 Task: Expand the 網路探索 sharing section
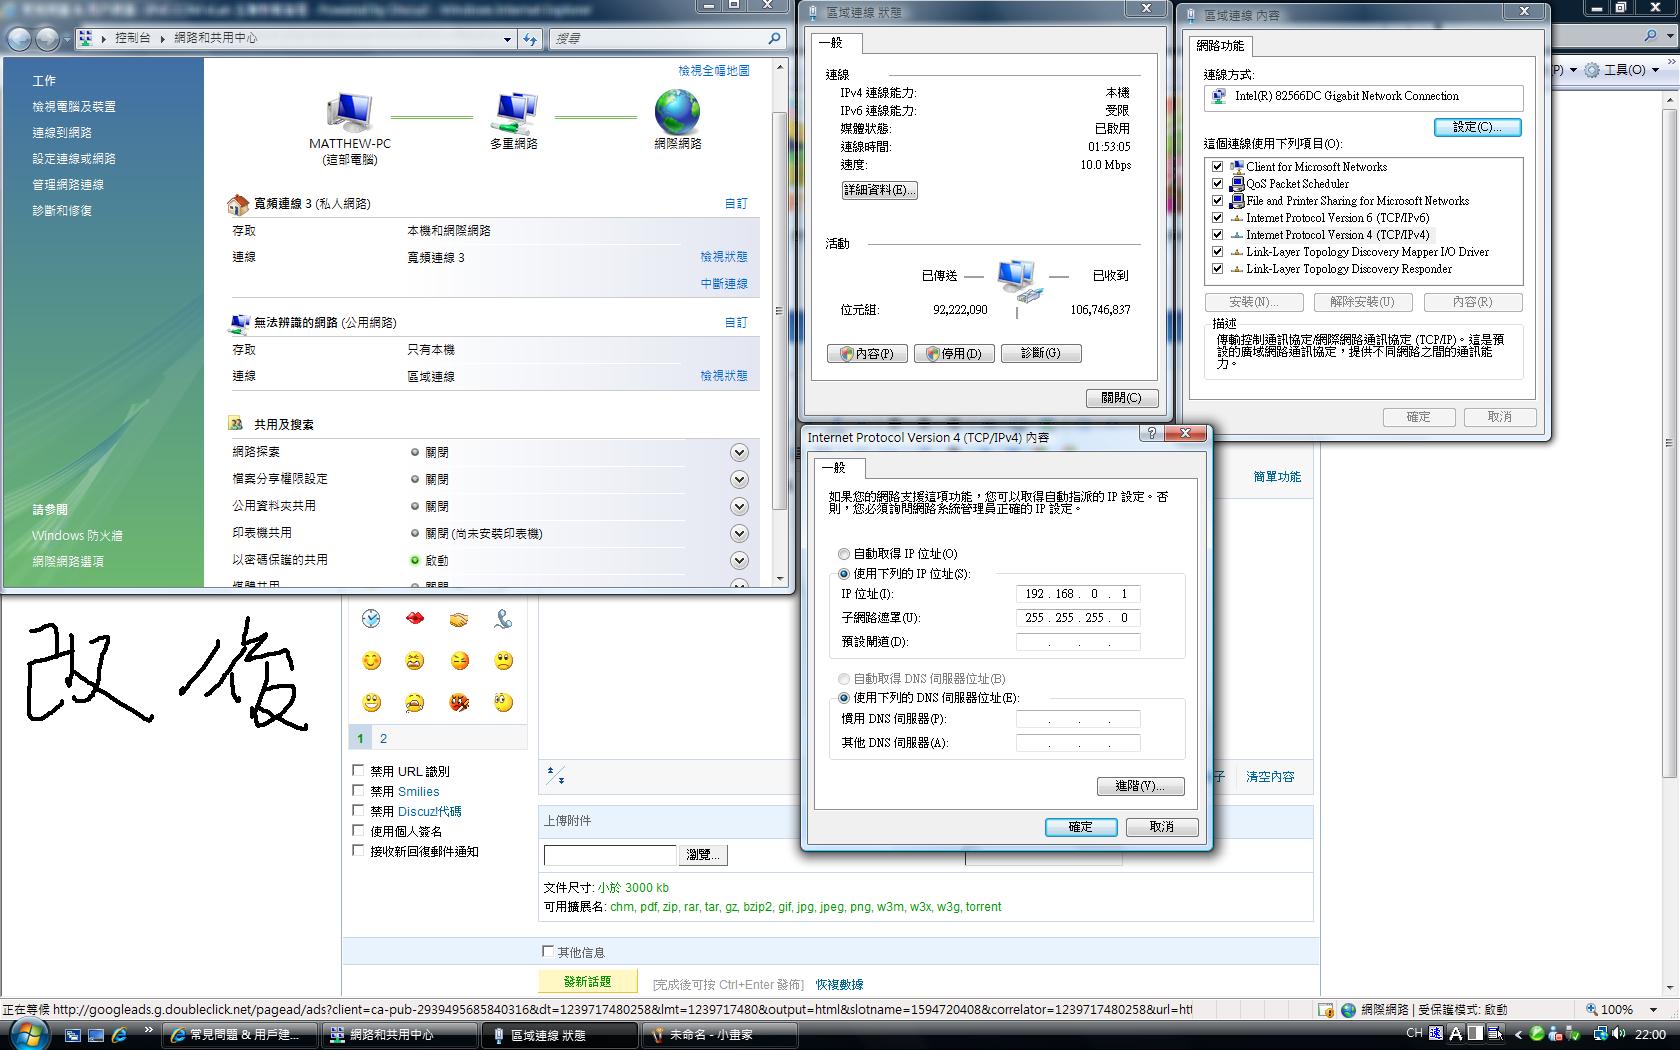tap(739, 452)
